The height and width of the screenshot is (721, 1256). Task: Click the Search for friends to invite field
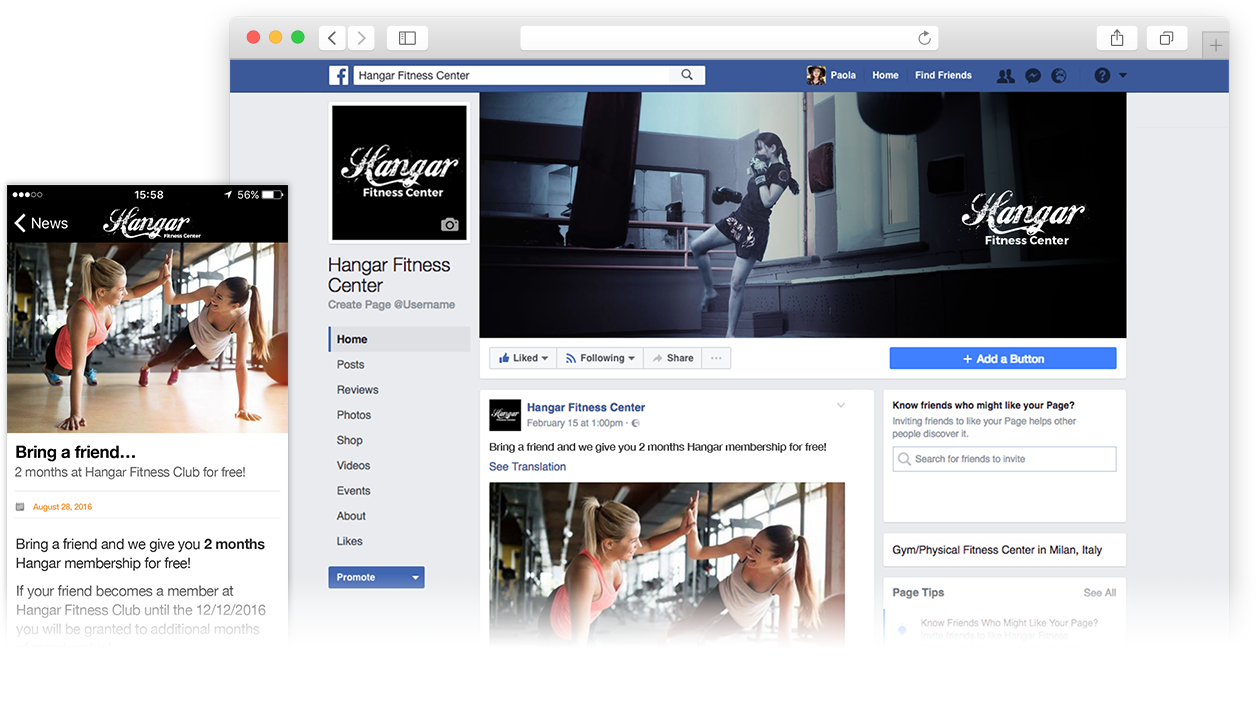pos(1004,459)
